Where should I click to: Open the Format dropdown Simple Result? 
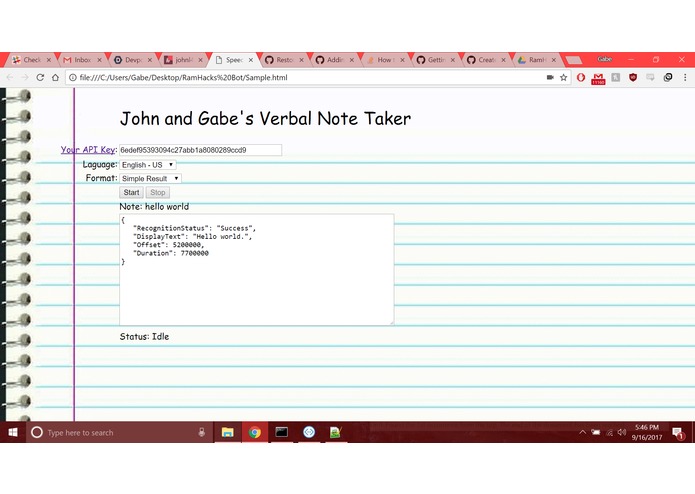coord(150,179)
